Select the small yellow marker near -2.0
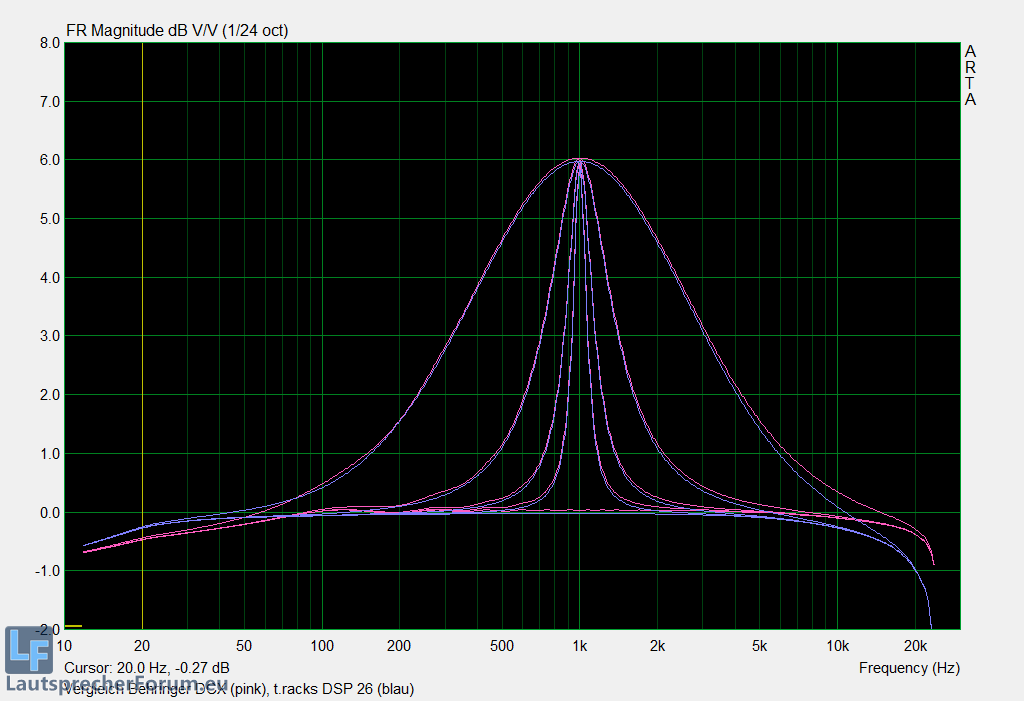The image size is (1024, 701). pyautogui.click(x=73, y=626)
